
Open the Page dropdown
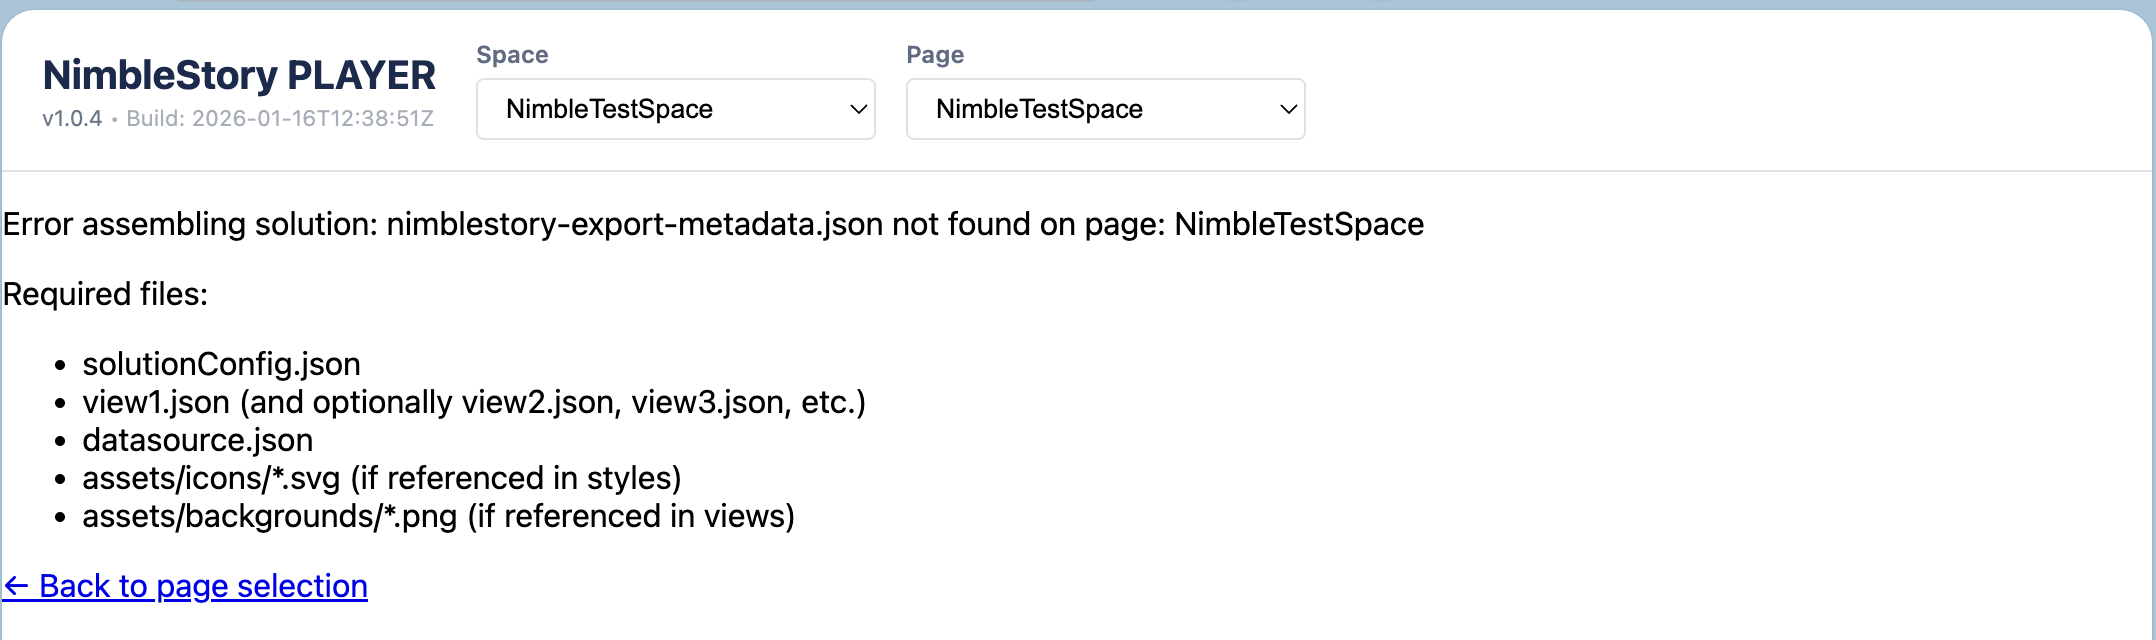[x=1104, y=109]
